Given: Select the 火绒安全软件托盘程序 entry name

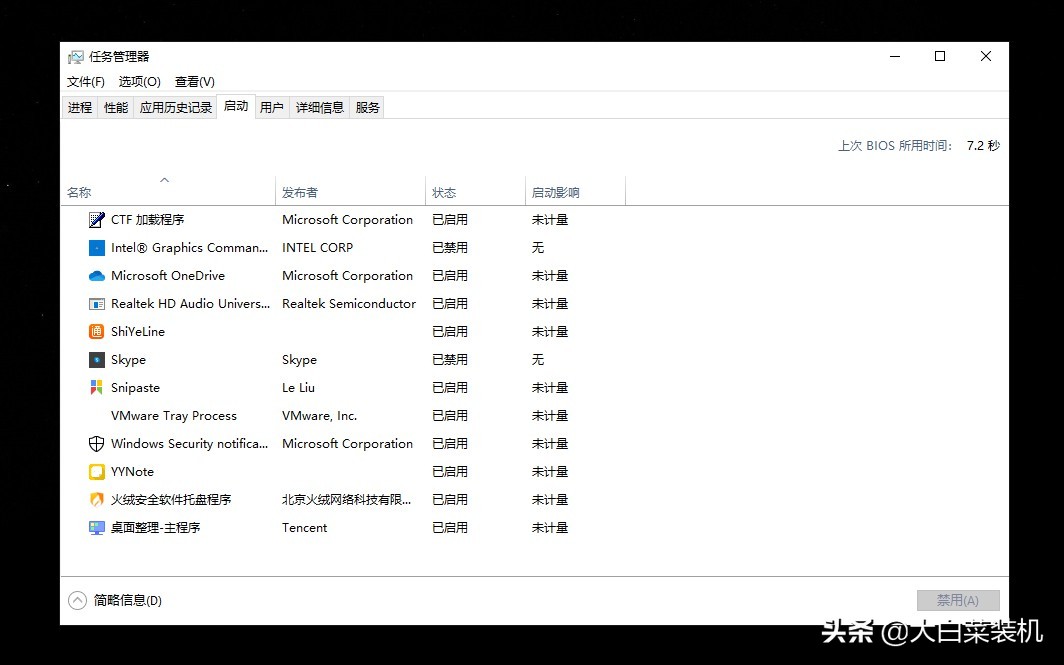Looking at the screenshot, I should (171, 499).
